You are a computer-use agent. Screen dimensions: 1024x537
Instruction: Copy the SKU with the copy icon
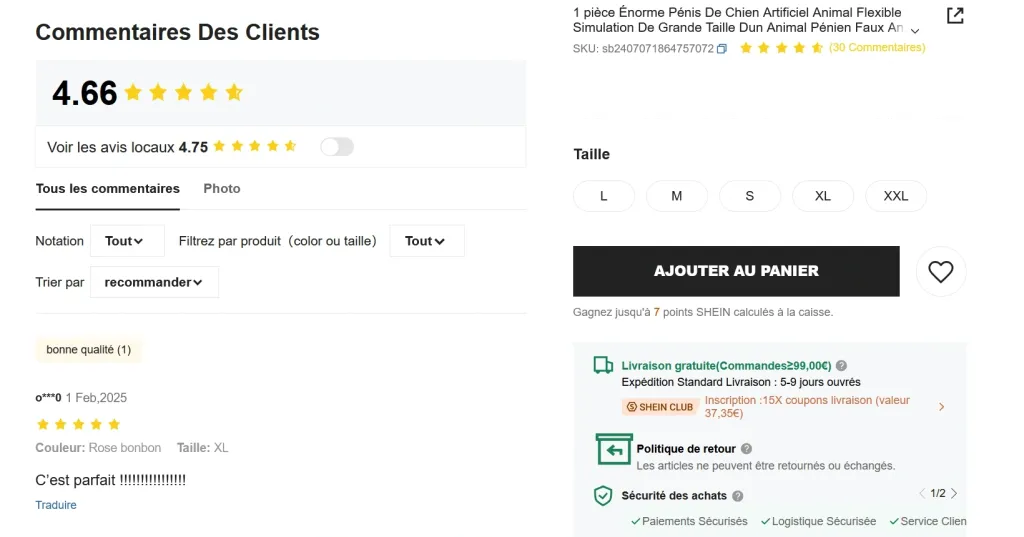pos(722,48)
